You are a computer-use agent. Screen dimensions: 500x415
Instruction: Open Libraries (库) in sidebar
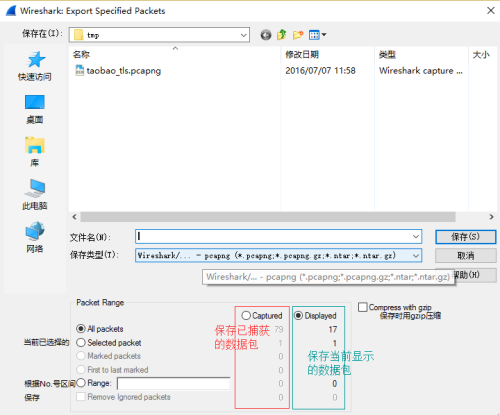35,152
